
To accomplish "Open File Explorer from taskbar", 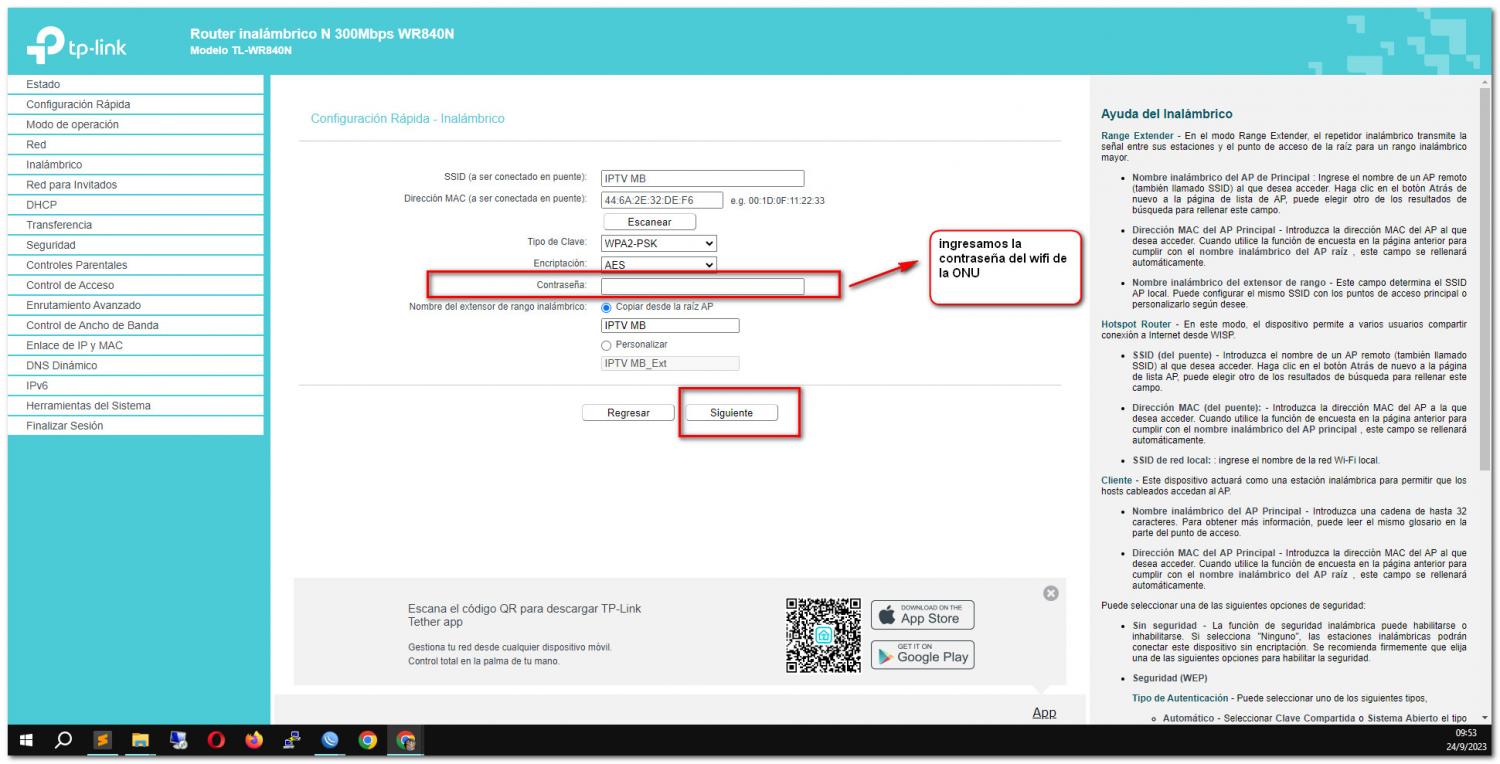I will tap(140, 741).
